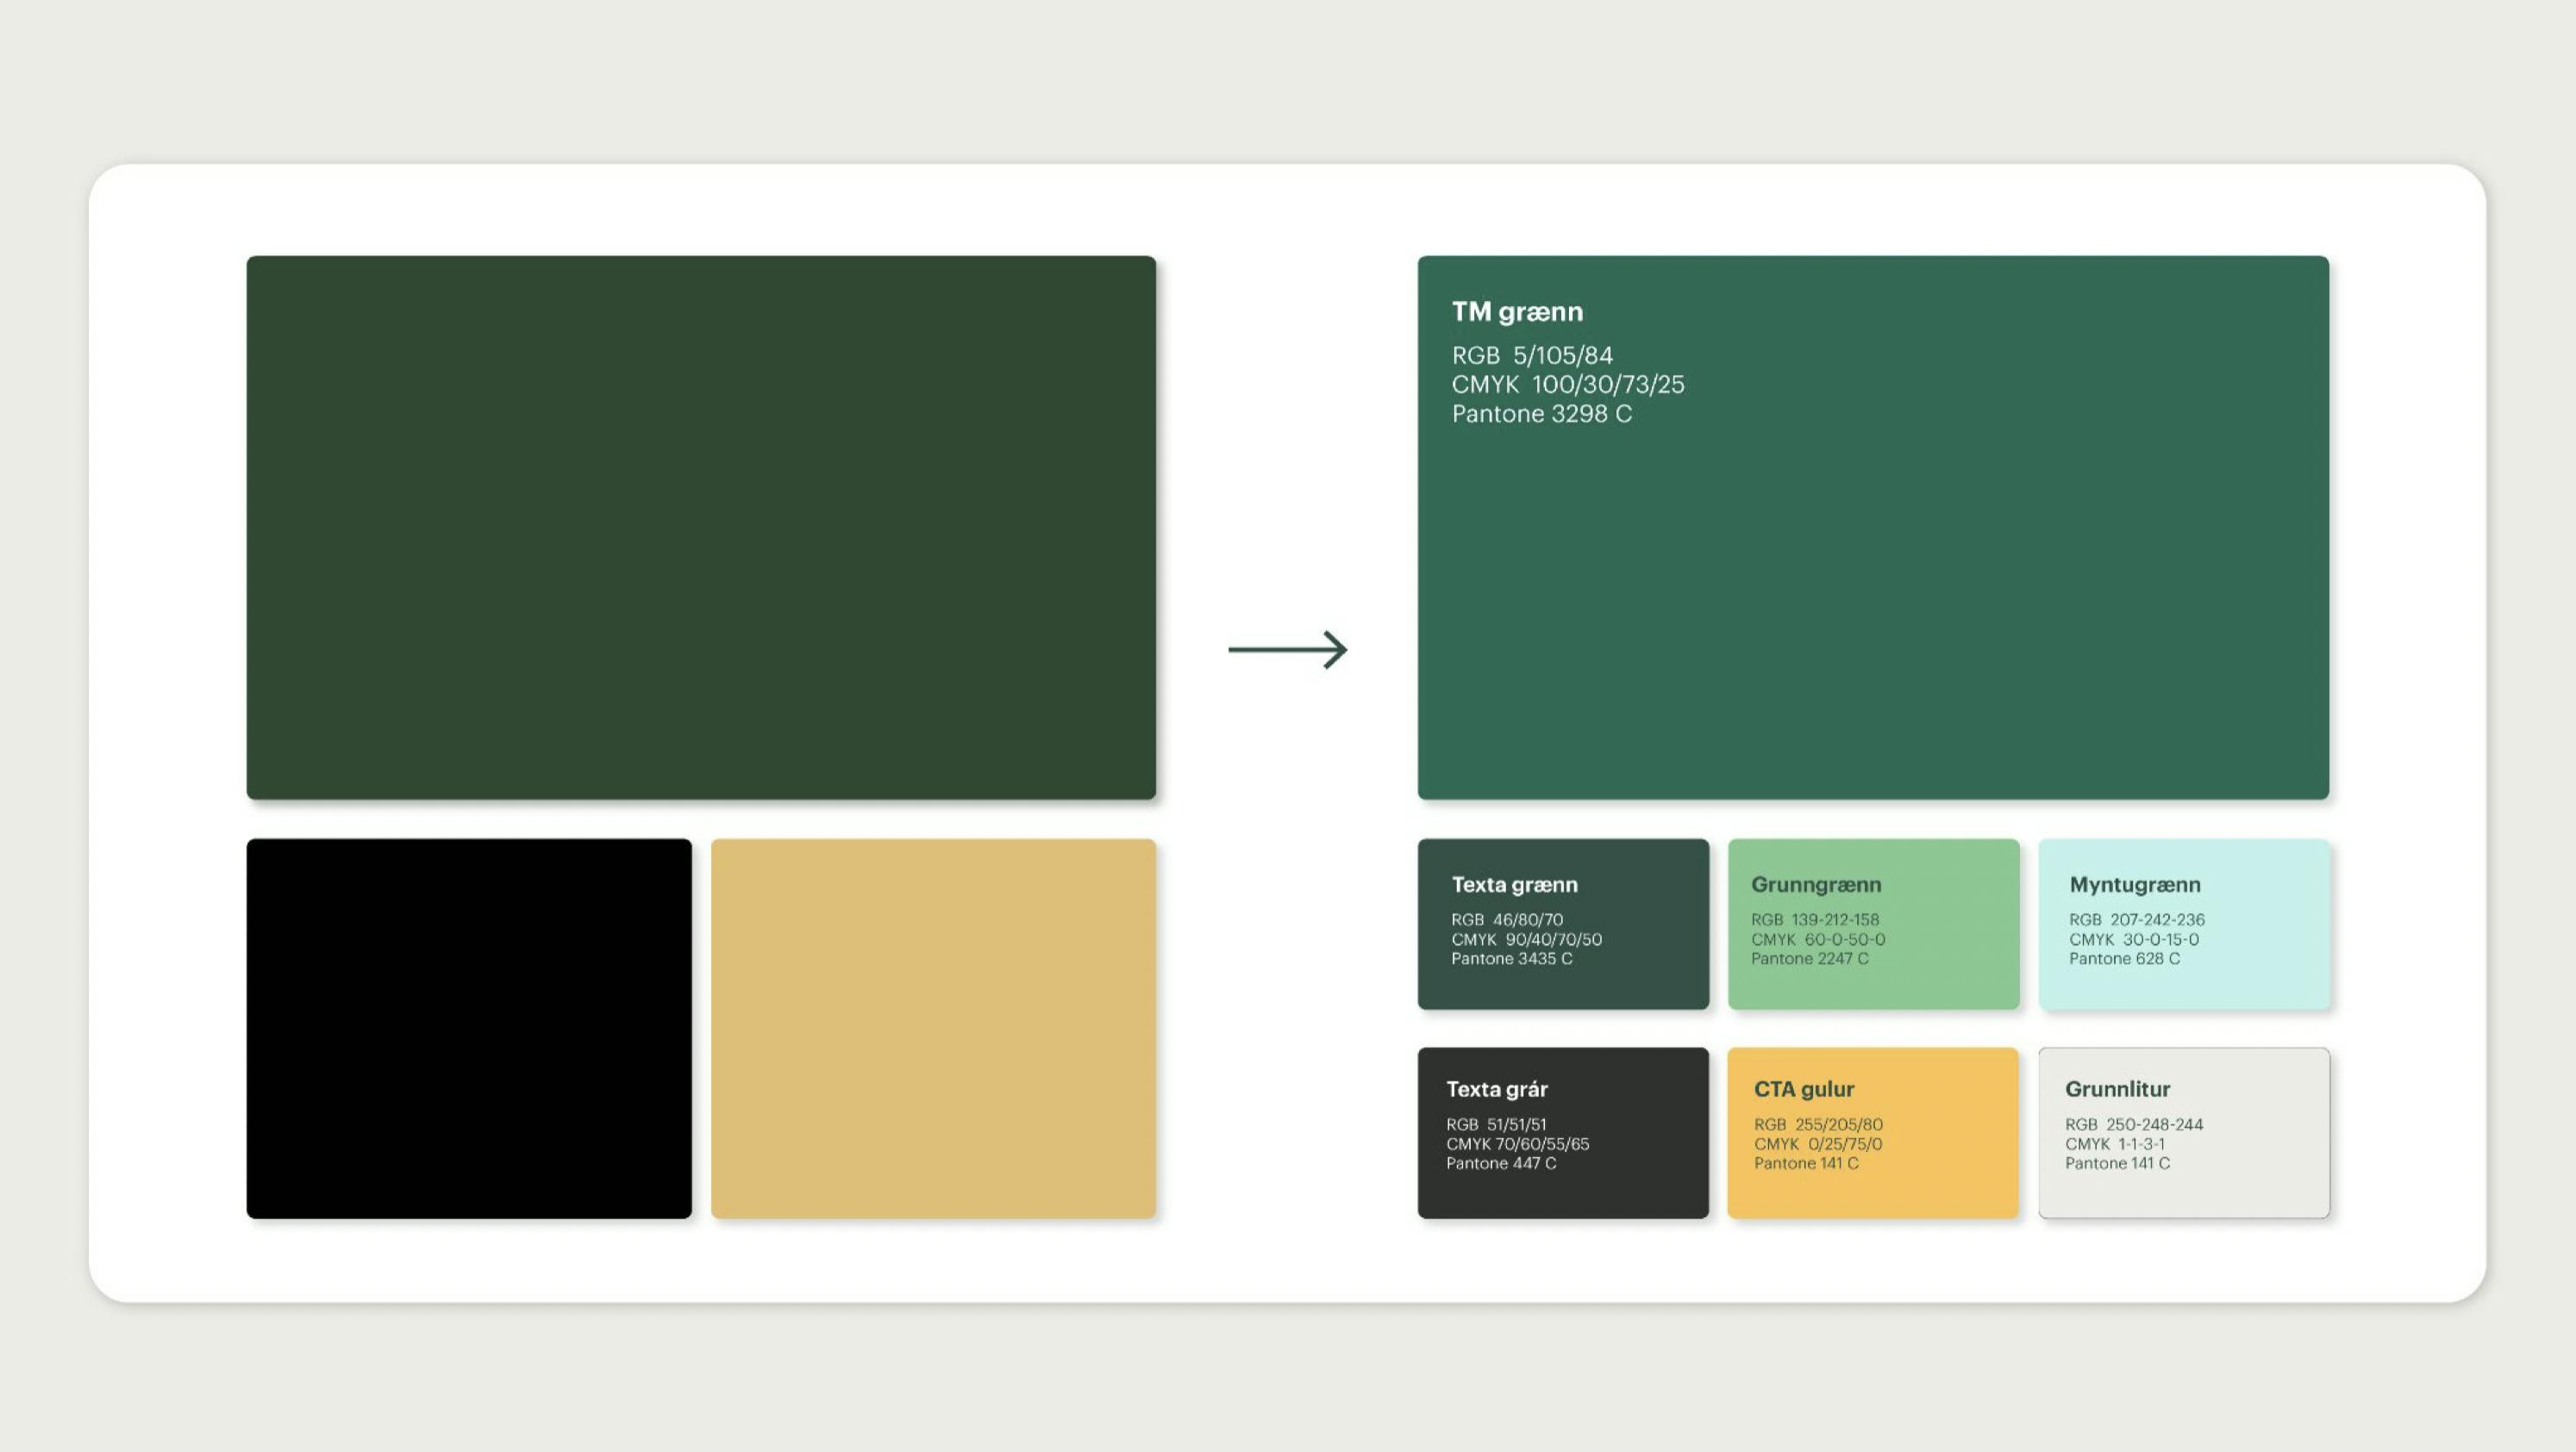The image size is (2576, 1452).
Task: Click the RGB 5/105/84 value
Action: [x=1532, y=355]
